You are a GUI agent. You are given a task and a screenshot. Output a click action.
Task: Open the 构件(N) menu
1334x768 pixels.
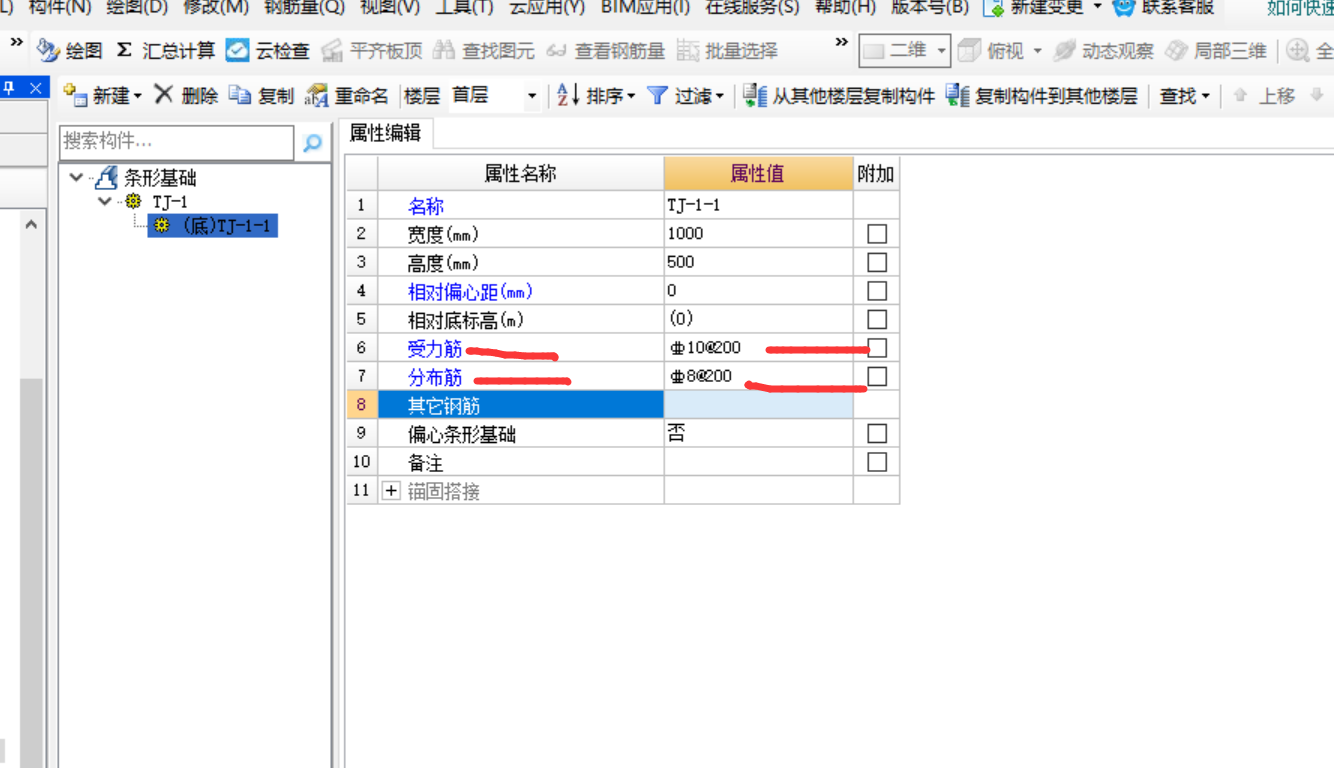tap(59, 7)
